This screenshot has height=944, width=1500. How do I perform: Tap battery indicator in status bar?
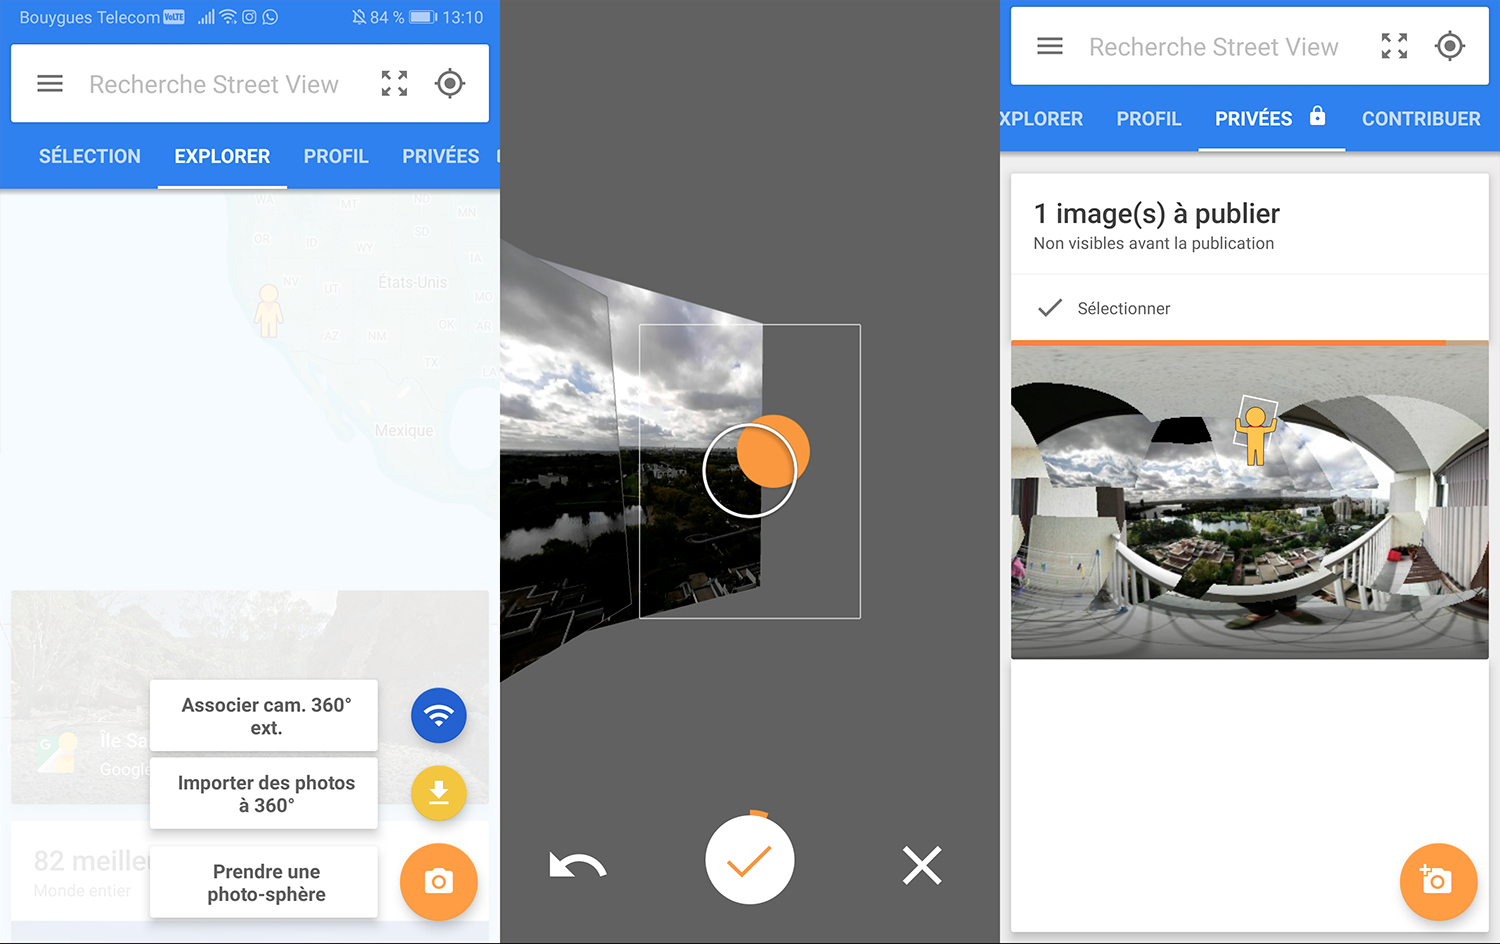coord(423,17)
